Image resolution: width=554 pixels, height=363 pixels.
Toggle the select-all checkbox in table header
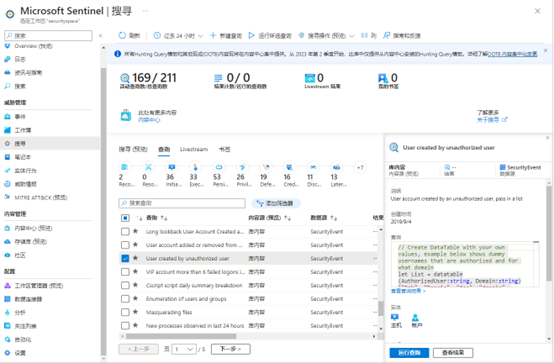click(x=125, y=218)
